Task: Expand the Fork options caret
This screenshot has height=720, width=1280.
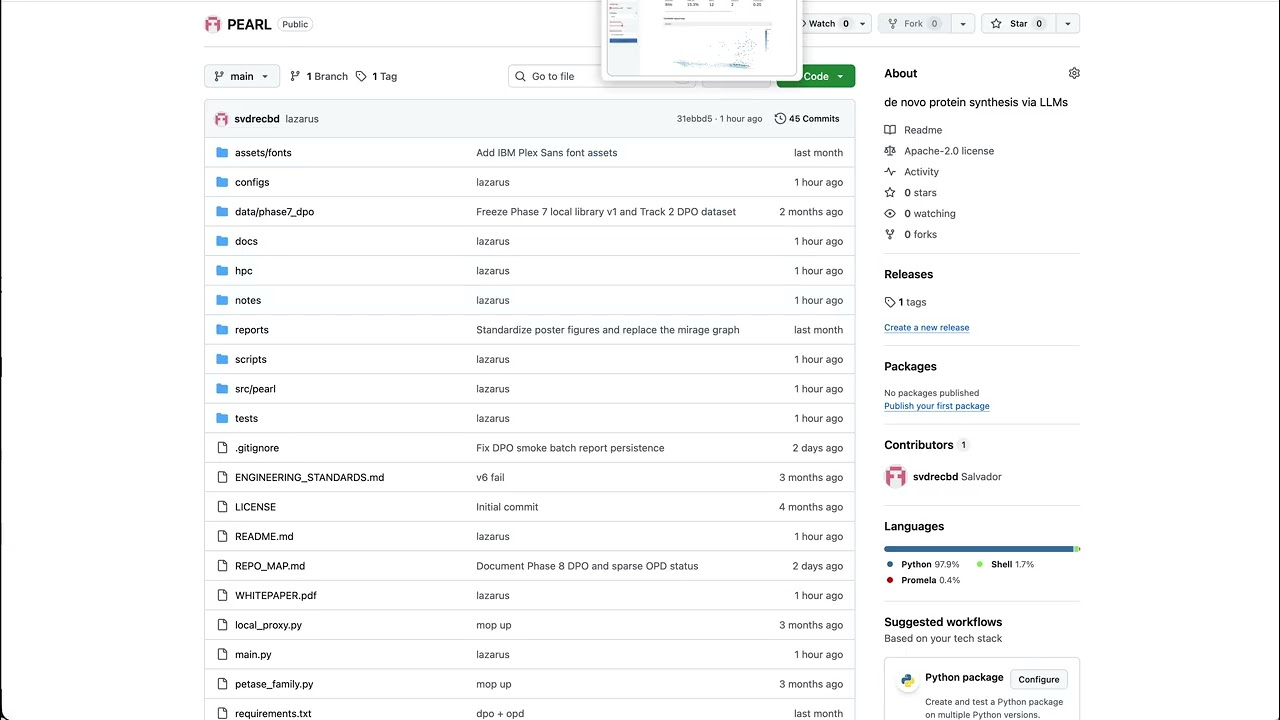Action: coord(963,24)
